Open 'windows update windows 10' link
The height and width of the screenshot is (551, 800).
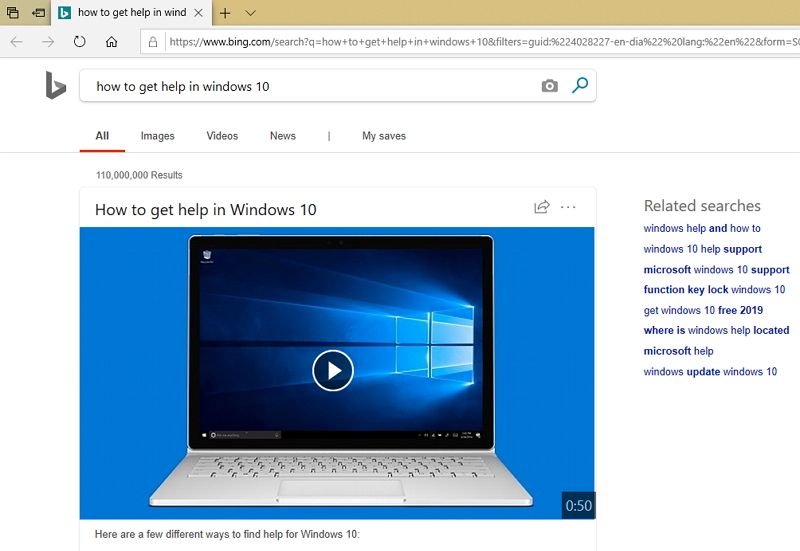(x=710, y=371)
